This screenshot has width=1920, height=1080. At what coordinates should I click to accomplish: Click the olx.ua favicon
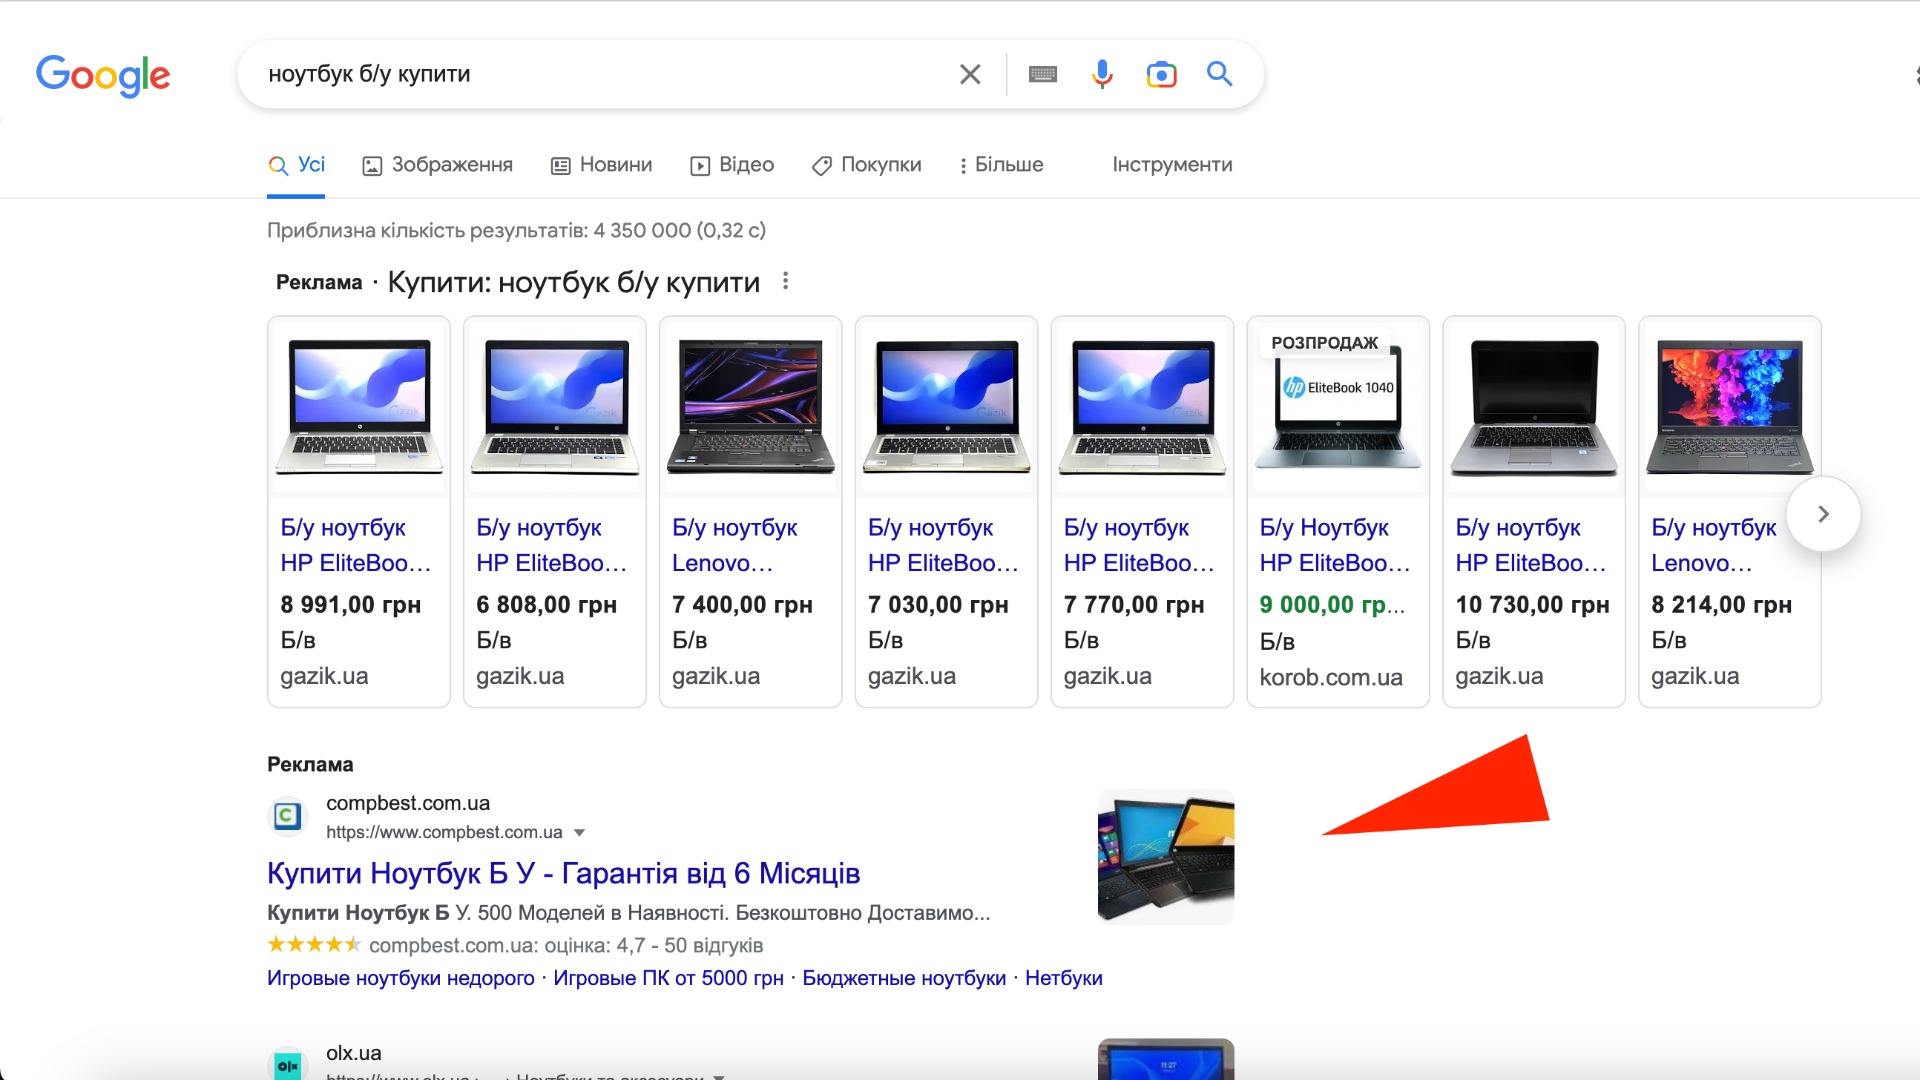[x=287, y=1065]
